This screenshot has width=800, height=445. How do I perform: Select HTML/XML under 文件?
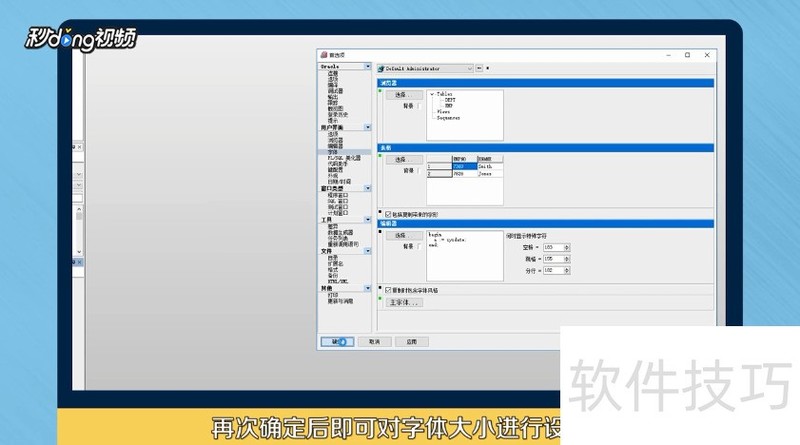tap(338, 282)
